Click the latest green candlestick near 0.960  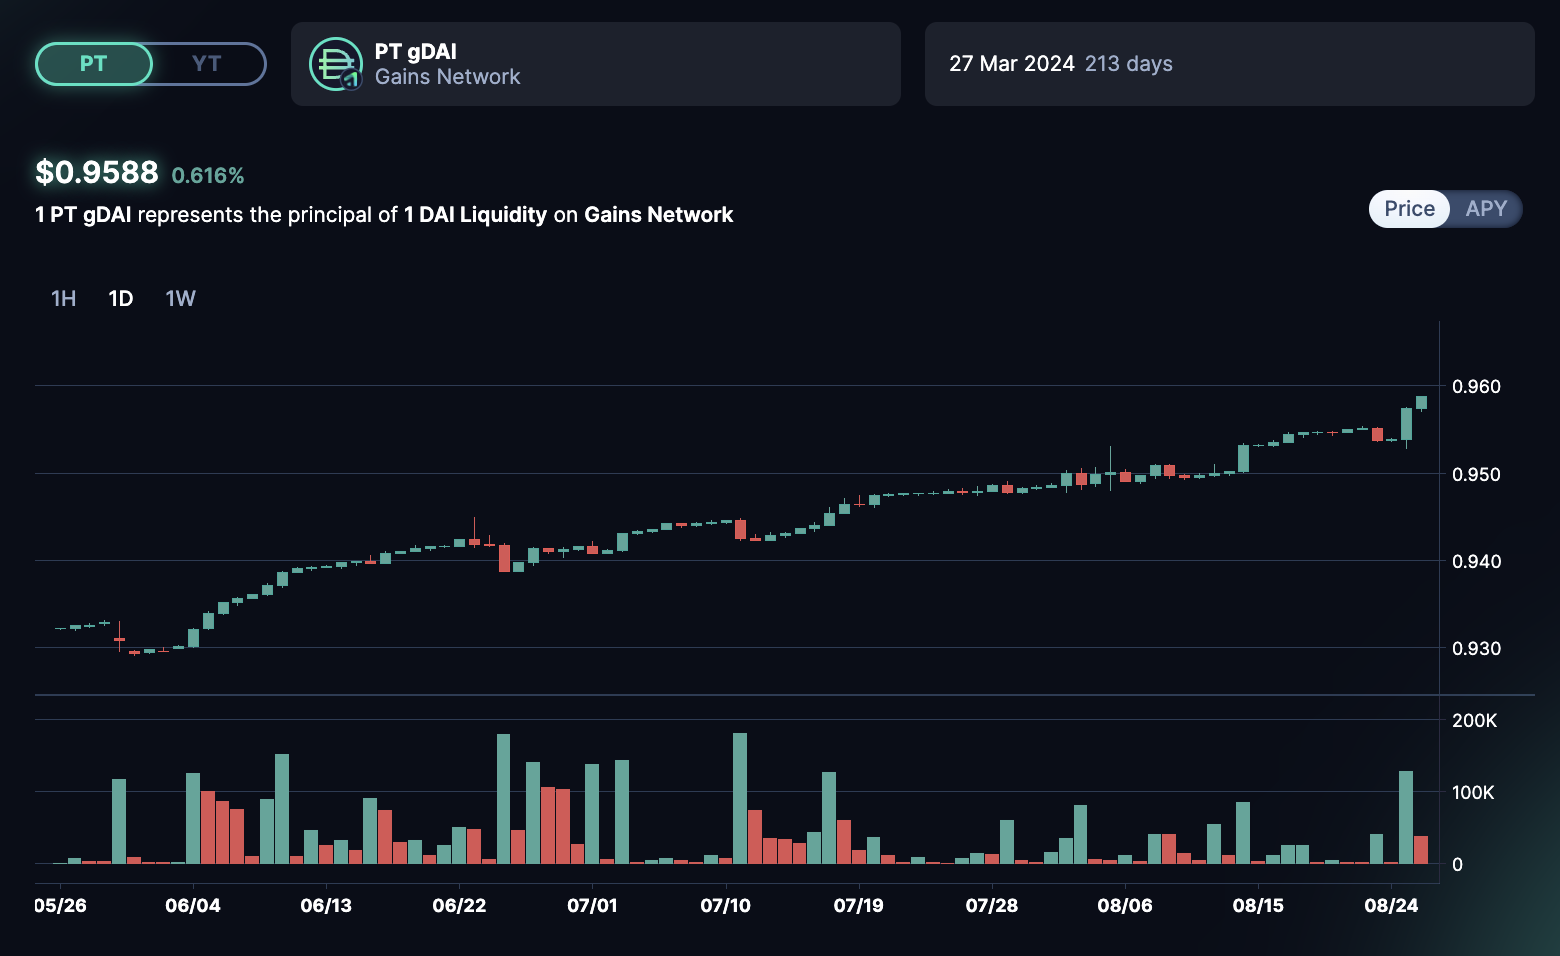[1421, 402]
